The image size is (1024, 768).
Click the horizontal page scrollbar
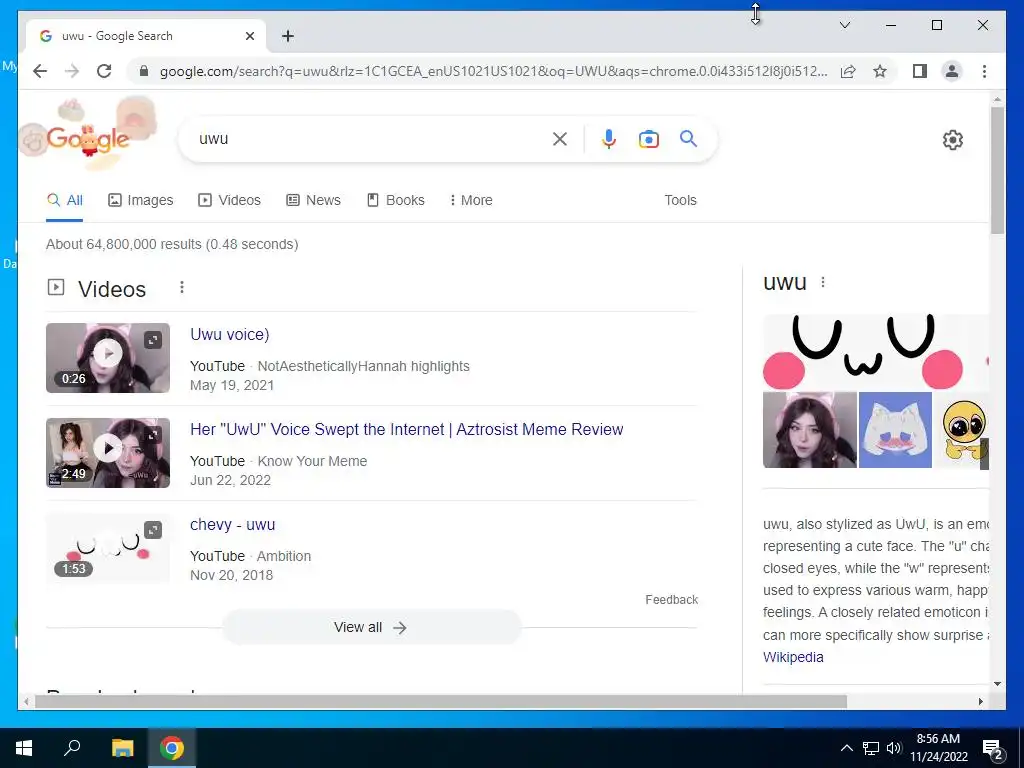tap(441, 701)
